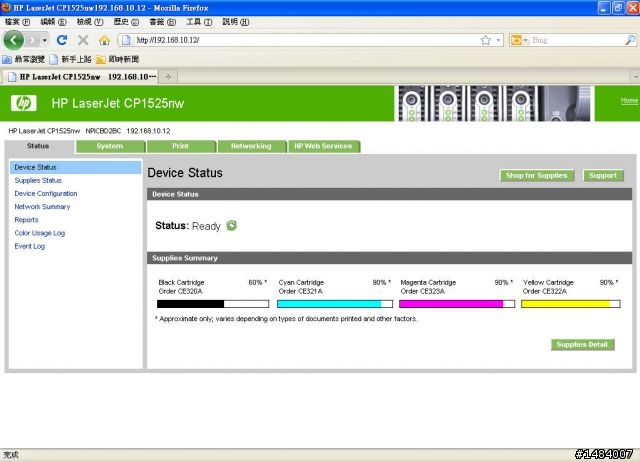Open Device Configuration page
The image size is (640, 462).
click(x=46, y=193)
